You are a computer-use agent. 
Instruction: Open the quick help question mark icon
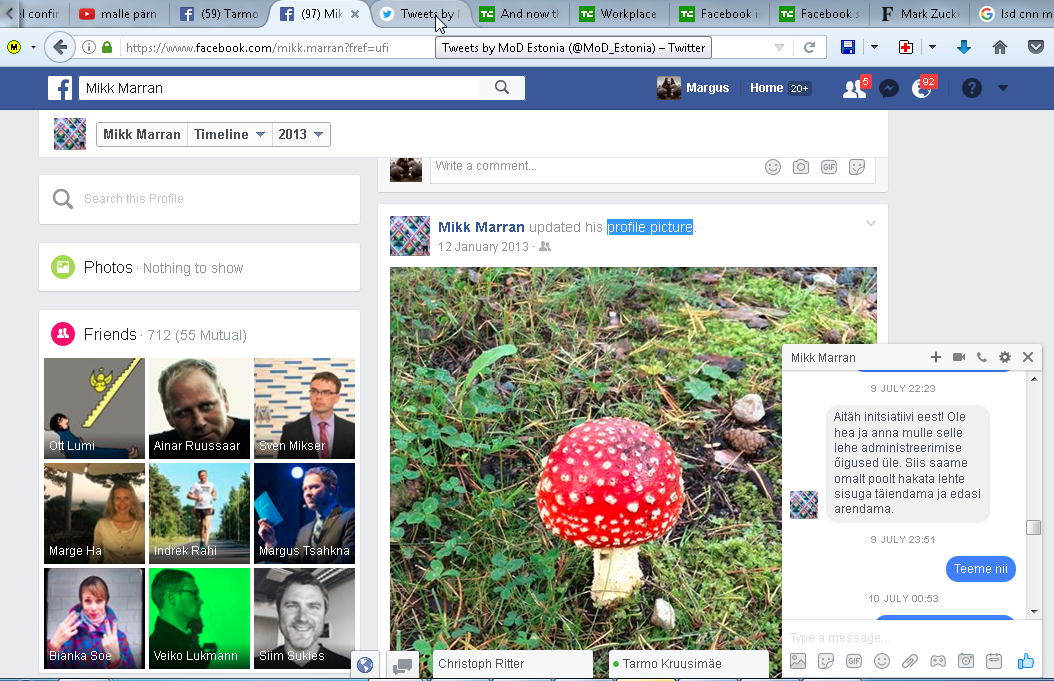(971, 88)
